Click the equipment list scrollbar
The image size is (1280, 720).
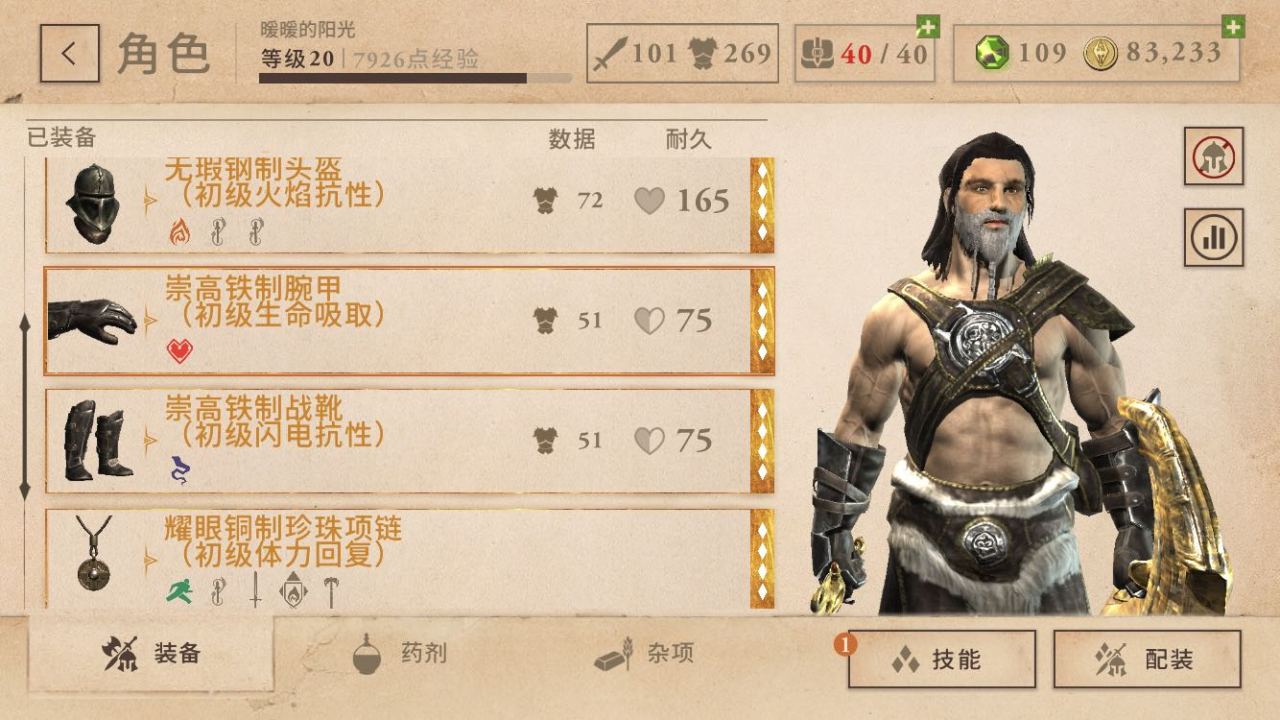tap(26, 407)
